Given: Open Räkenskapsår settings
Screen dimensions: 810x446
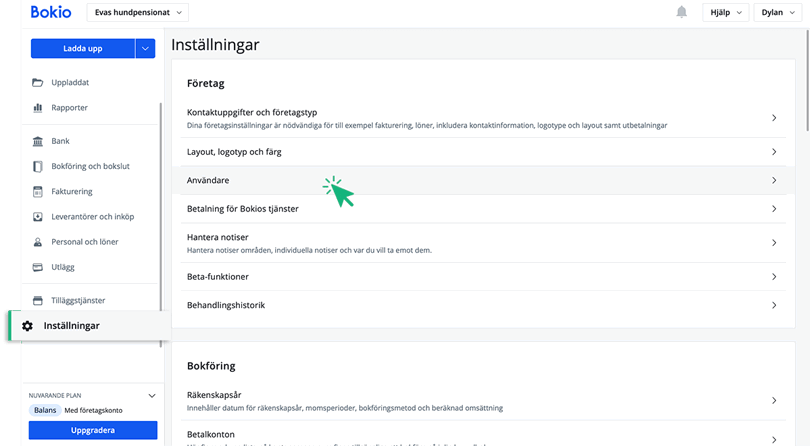Looking at the screenshot, I should 483,401.
